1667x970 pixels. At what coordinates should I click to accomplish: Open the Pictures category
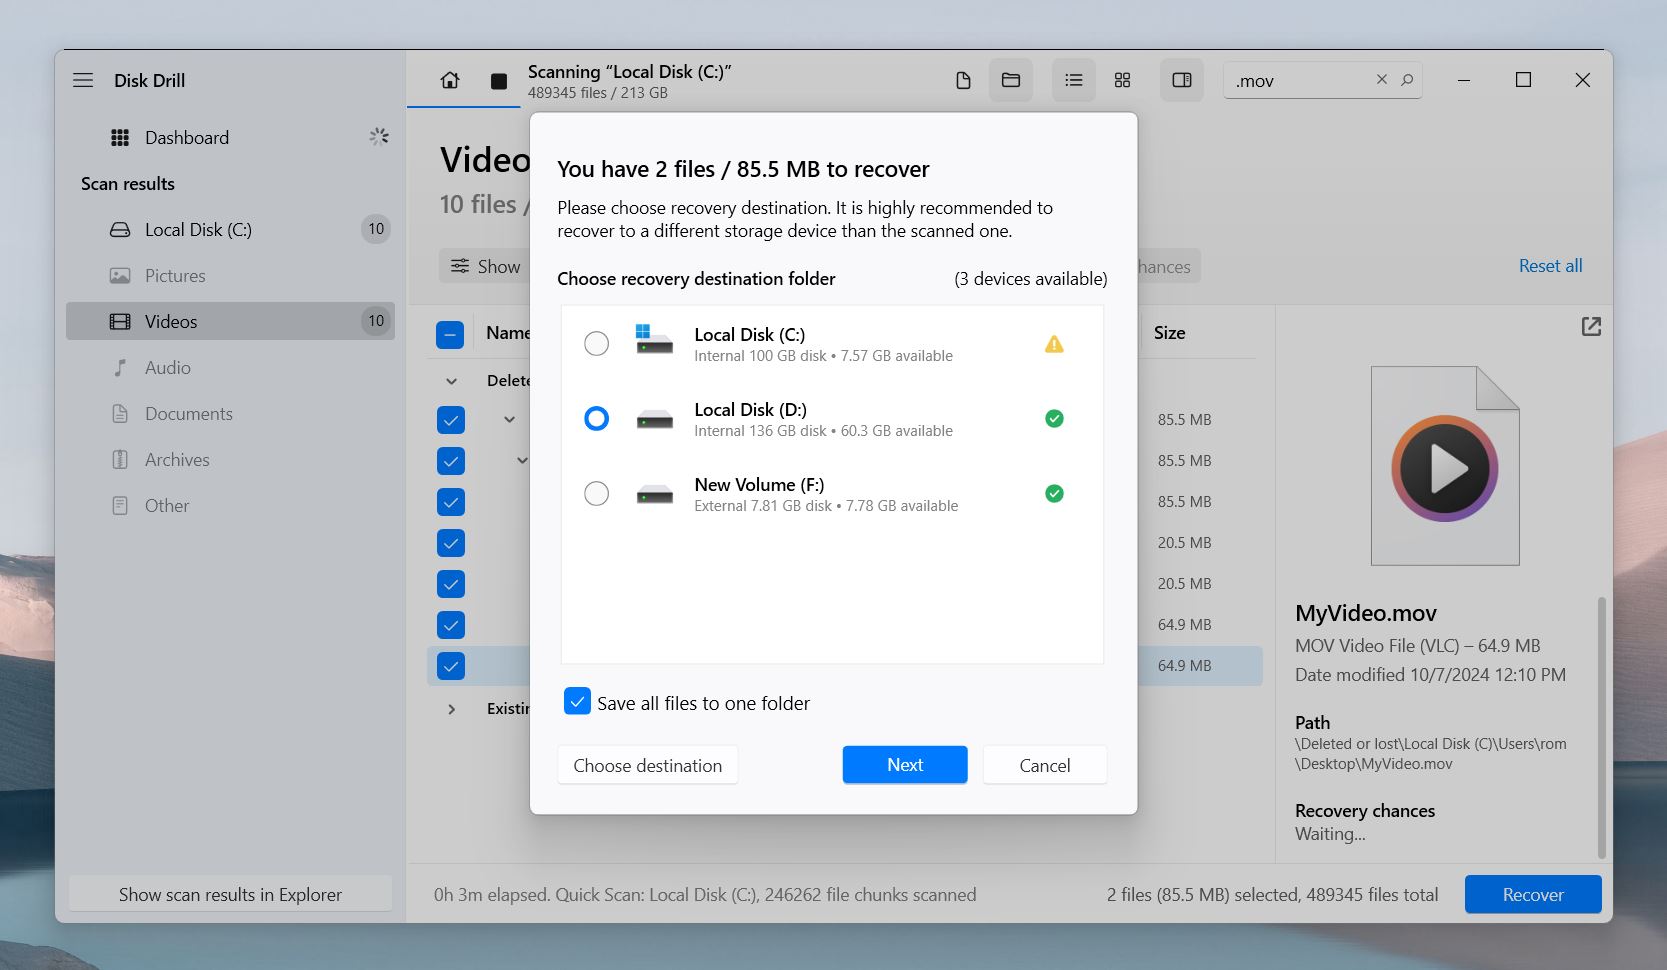[230, 276]
